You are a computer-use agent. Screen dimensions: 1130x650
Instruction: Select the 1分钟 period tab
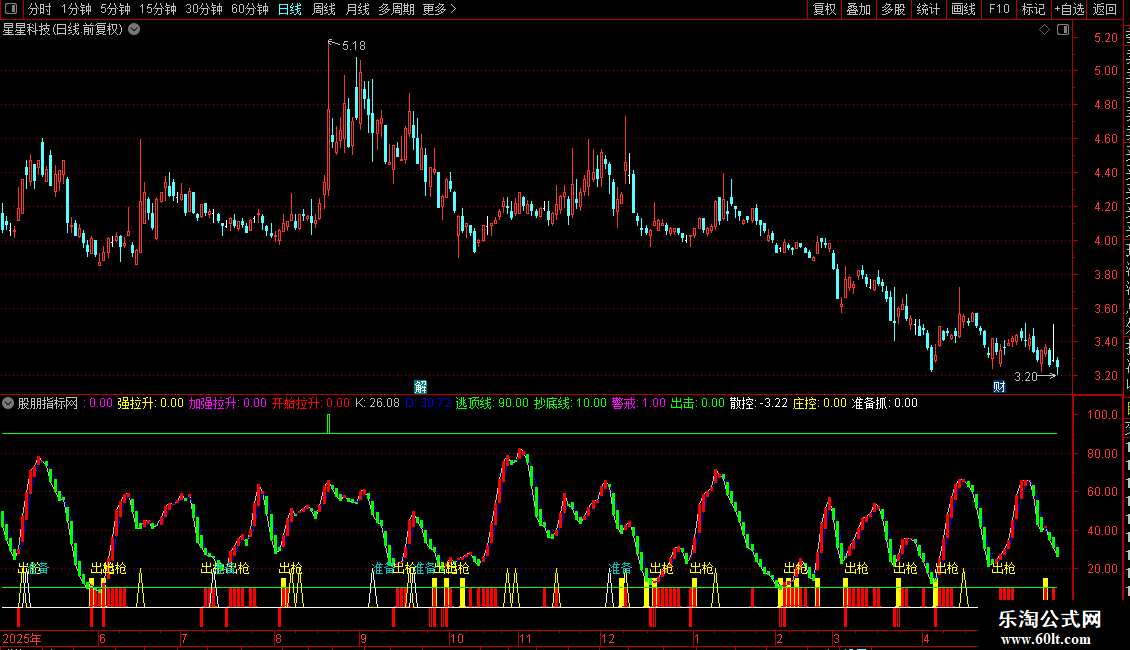click(76, 9)
